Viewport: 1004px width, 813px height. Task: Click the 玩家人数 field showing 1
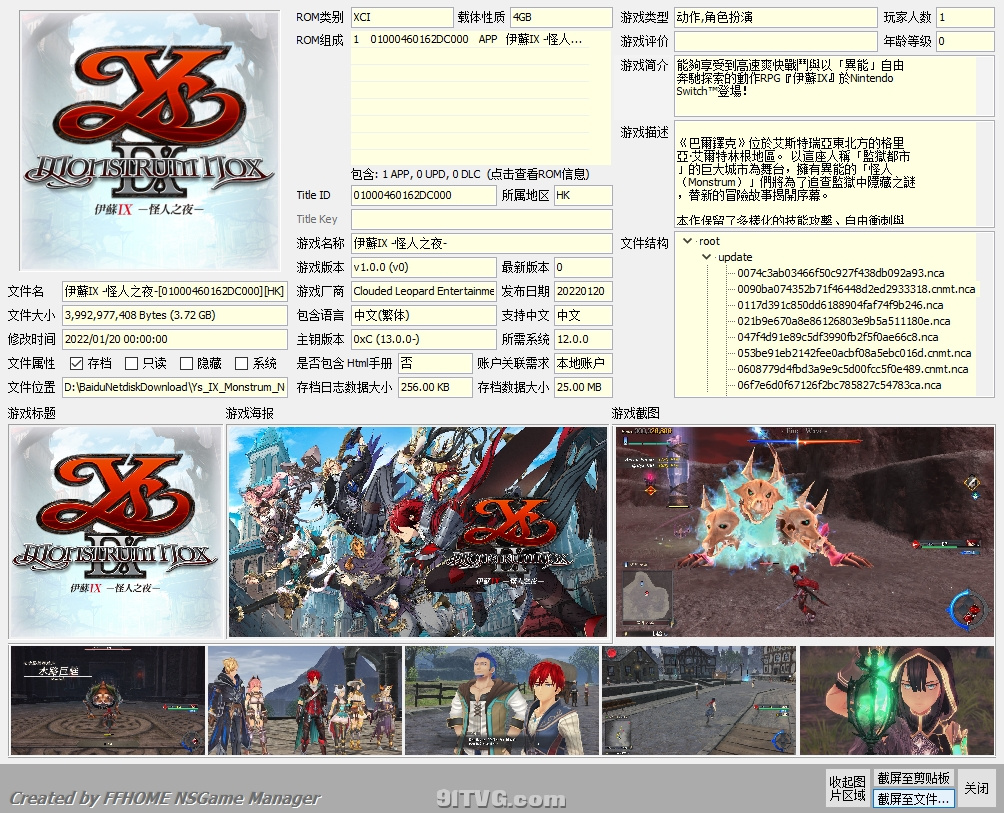pyautogui.click(x=965, y=17)
